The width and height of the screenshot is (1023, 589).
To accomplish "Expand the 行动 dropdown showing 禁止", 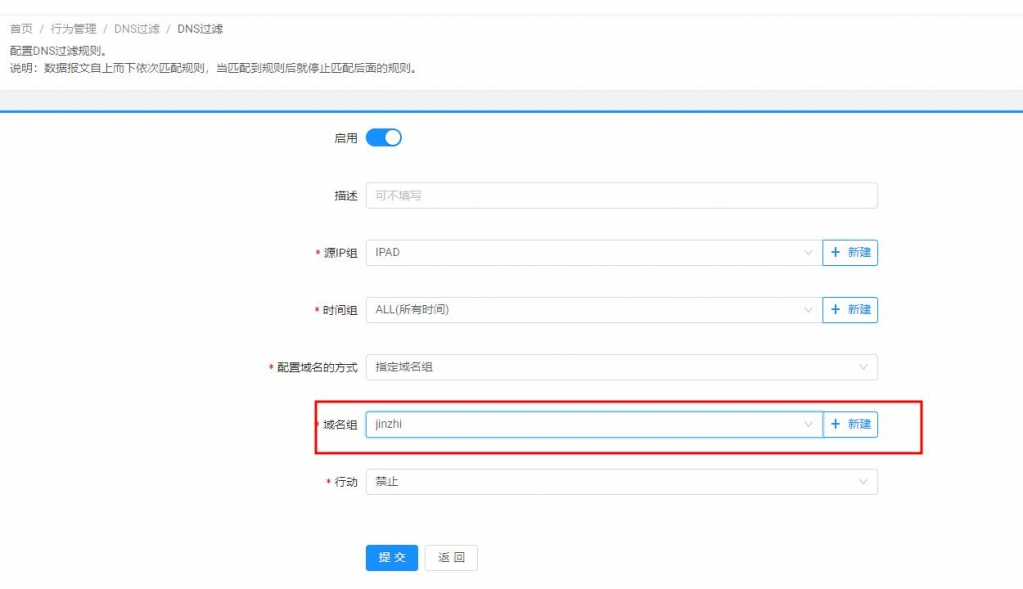I will click(620, 482).
